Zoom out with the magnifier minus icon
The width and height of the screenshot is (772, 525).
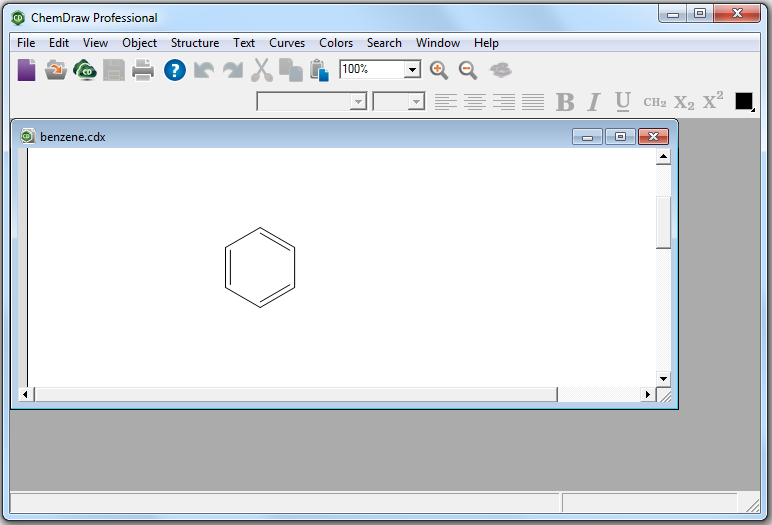[x=468, y=70]
